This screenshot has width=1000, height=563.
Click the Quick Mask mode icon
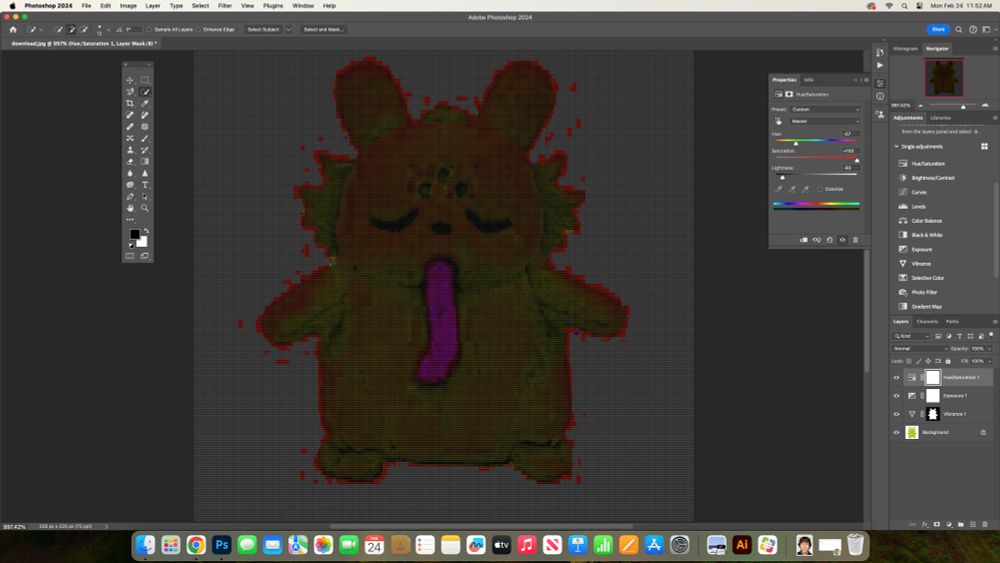pyautogui.click(x=130, y=256)
